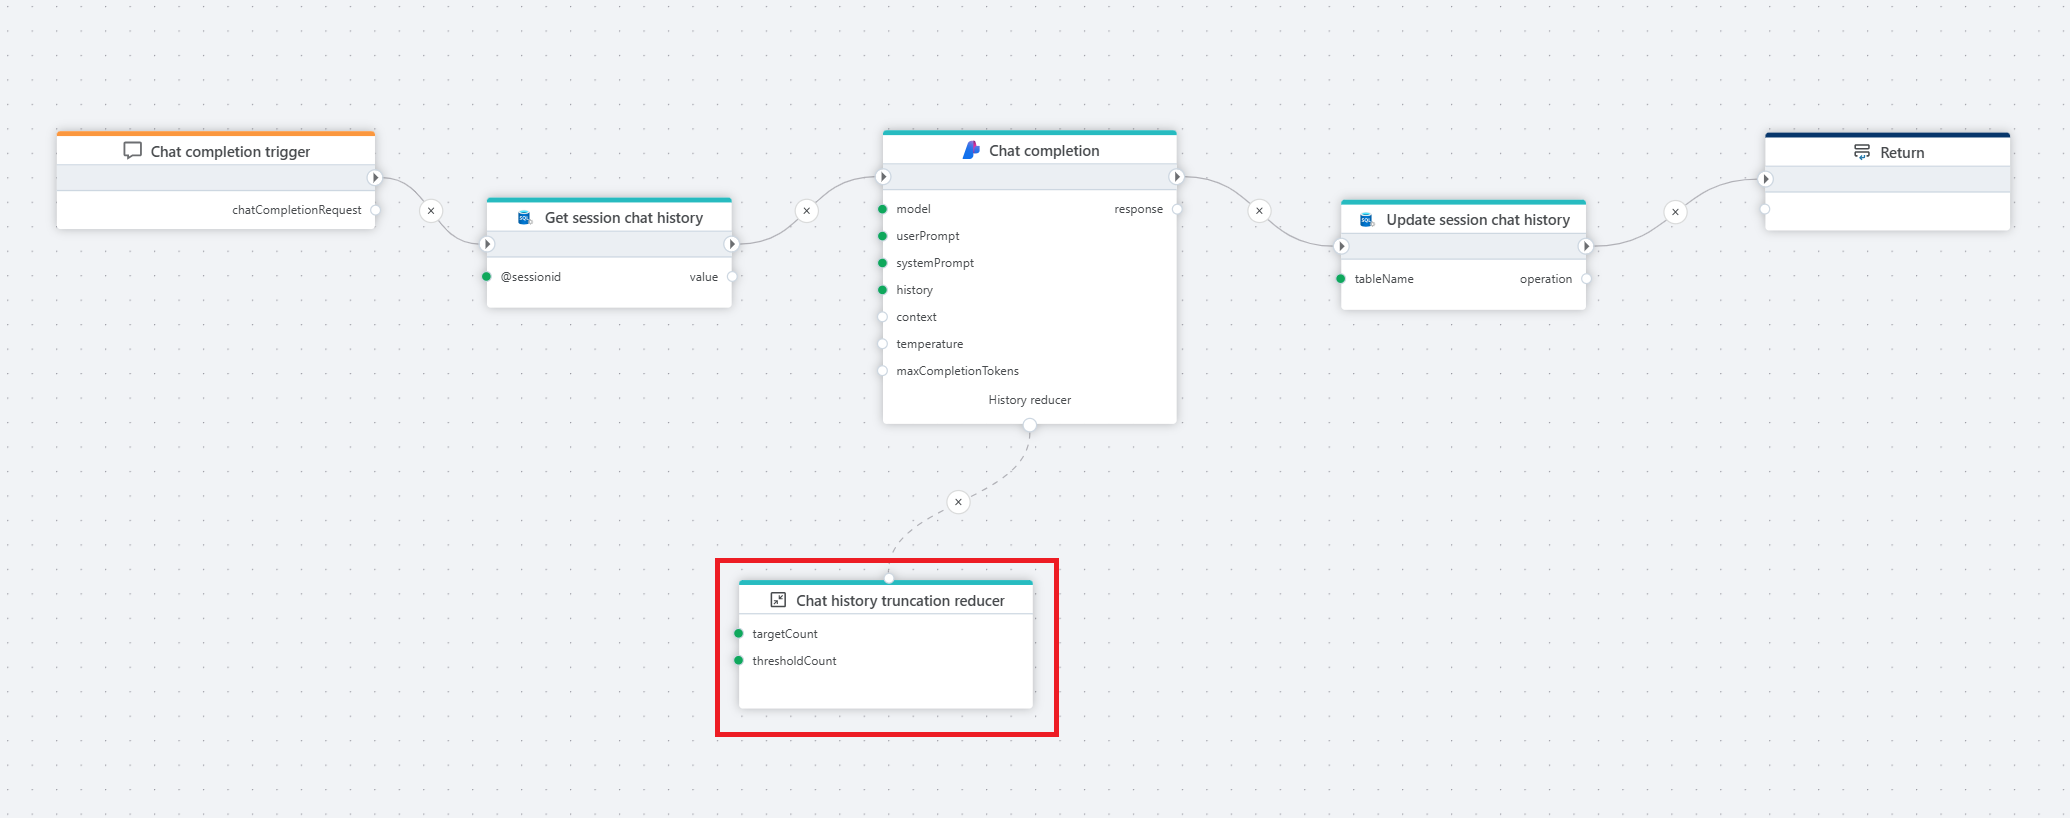
Task: Click the chat bubble icon on trigger node
Action: [x=132, y=151]
